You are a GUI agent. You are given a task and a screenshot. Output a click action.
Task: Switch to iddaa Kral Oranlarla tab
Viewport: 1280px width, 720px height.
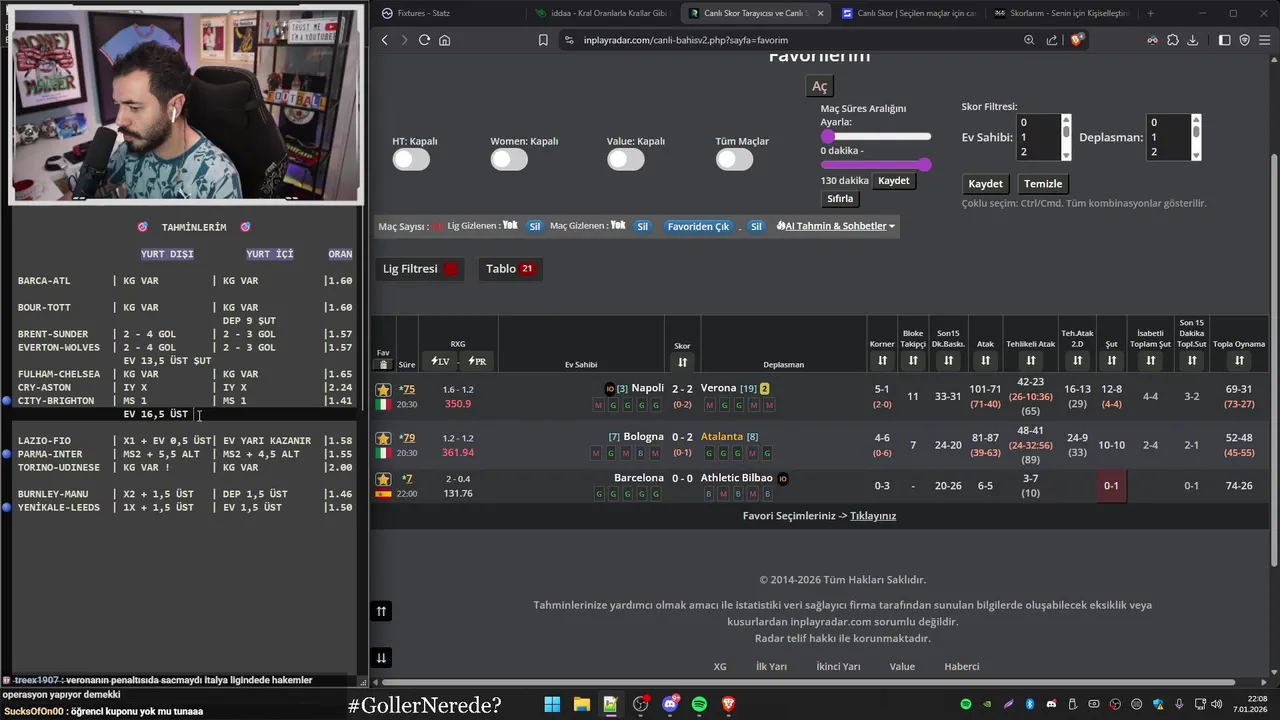(x=600, y=13)
